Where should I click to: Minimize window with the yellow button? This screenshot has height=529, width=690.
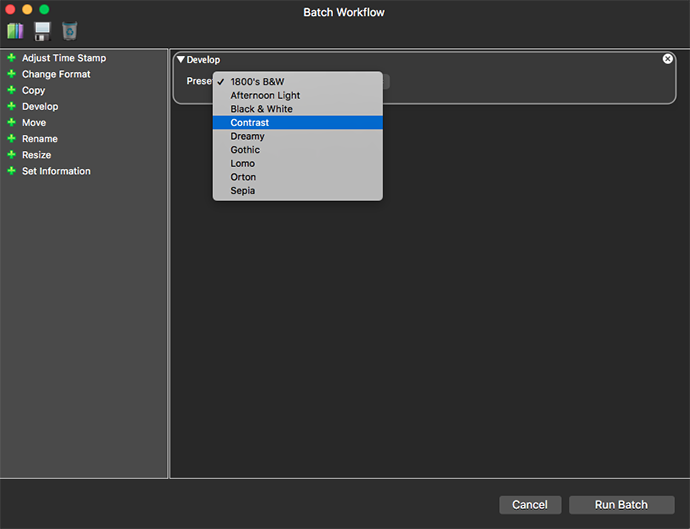coord(27,9)
